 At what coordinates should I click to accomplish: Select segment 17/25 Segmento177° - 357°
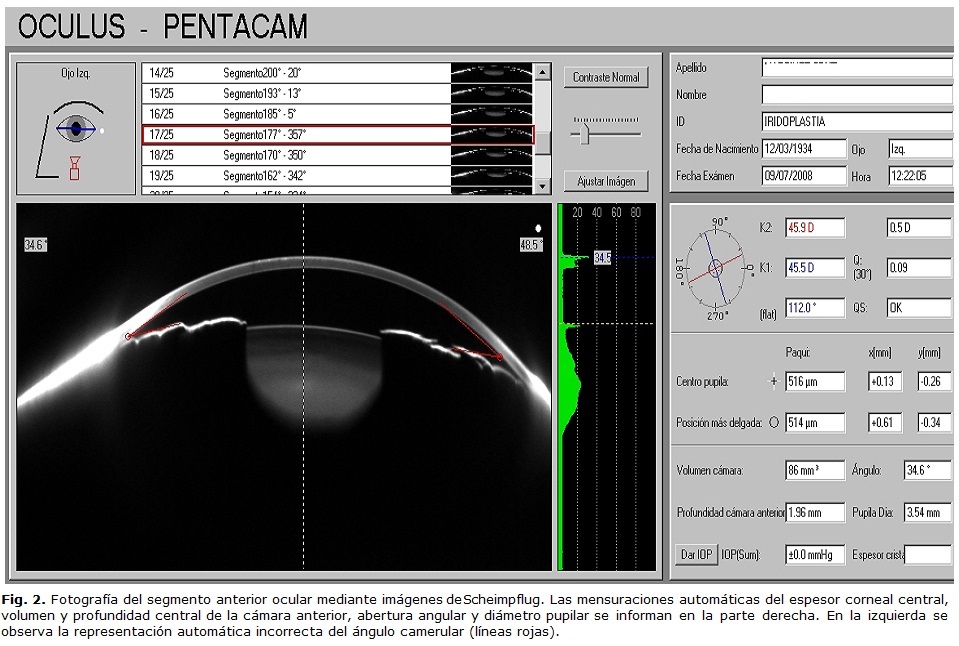[x=337, y=134]
